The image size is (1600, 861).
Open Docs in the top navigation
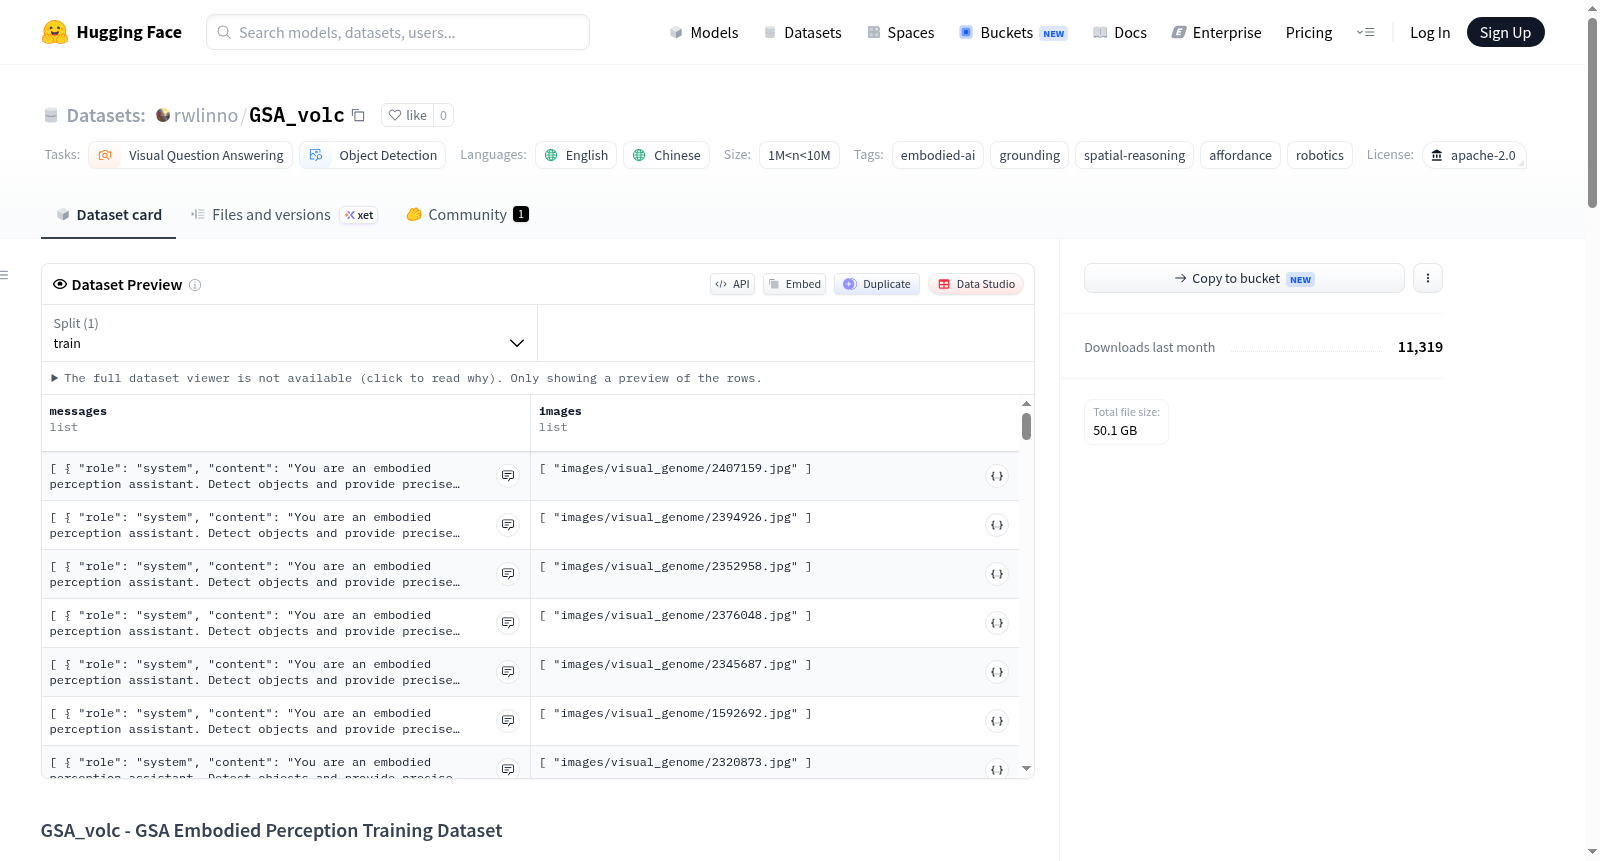coord(1120,32)
